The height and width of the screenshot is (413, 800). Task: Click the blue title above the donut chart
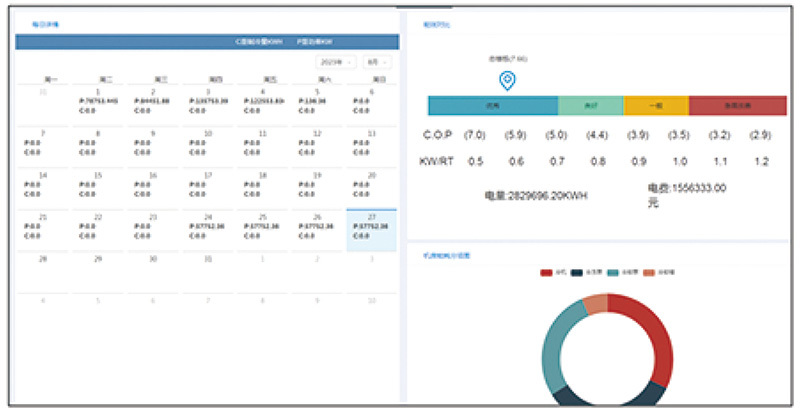[x=446, y=256]
